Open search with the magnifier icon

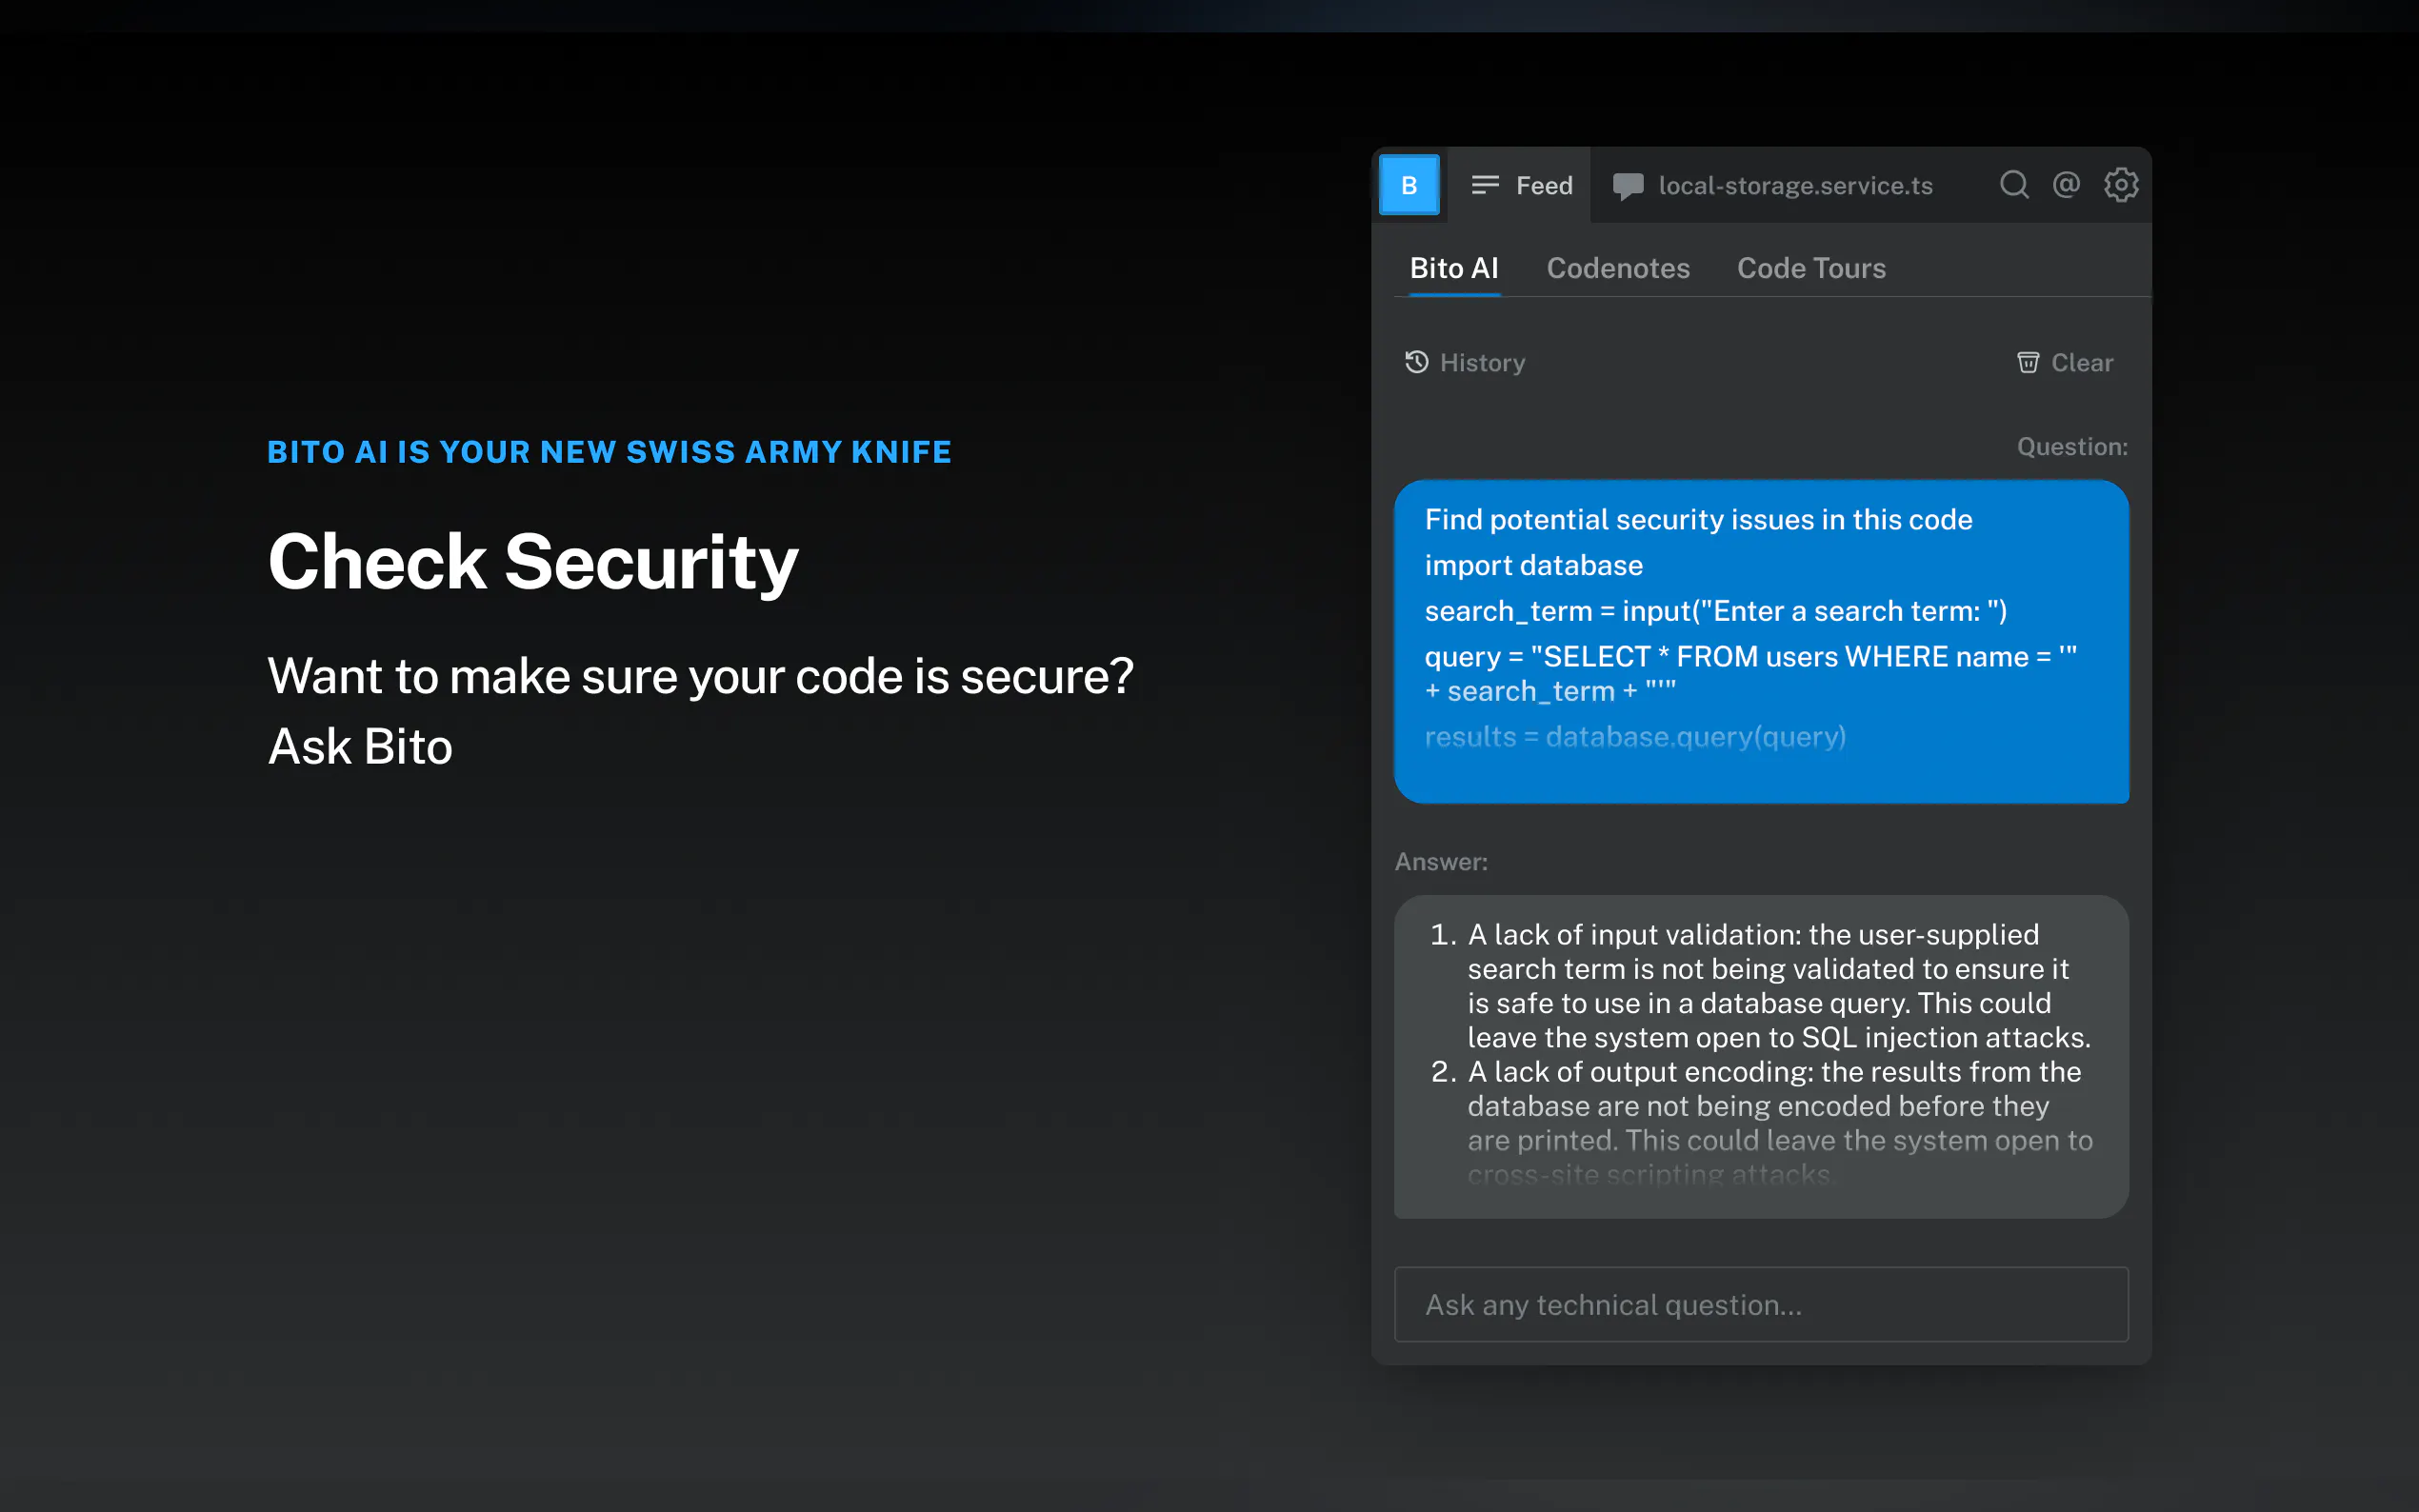(x=2013, y=185)
